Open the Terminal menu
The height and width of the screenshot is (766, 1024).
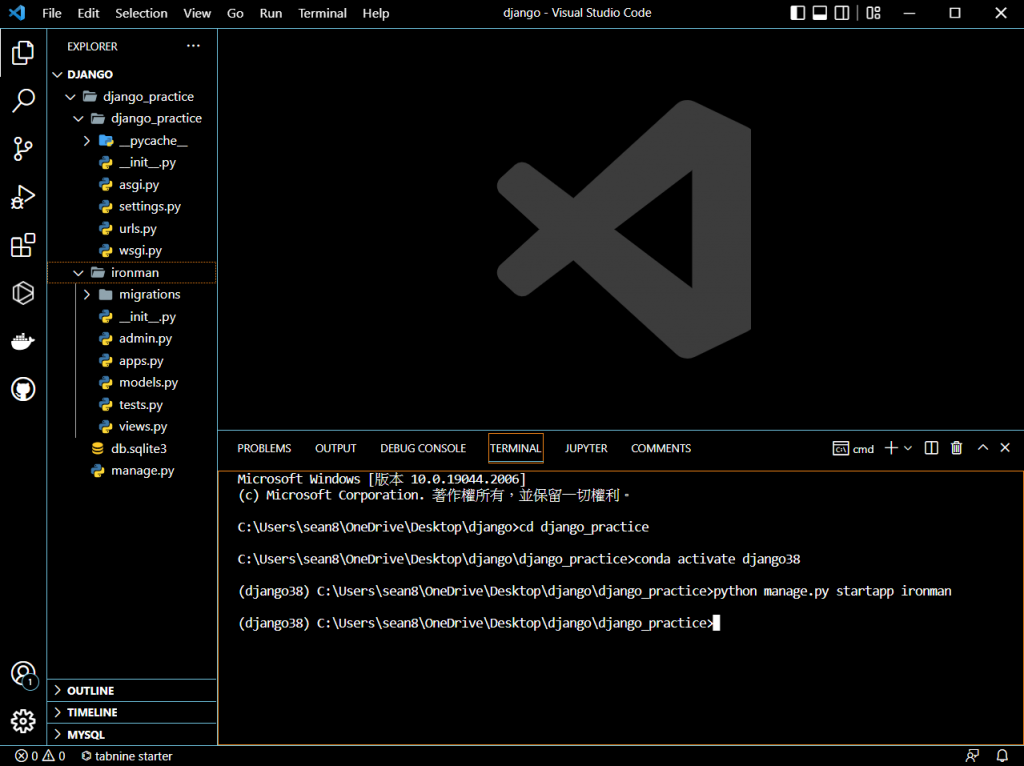(322, 13)
